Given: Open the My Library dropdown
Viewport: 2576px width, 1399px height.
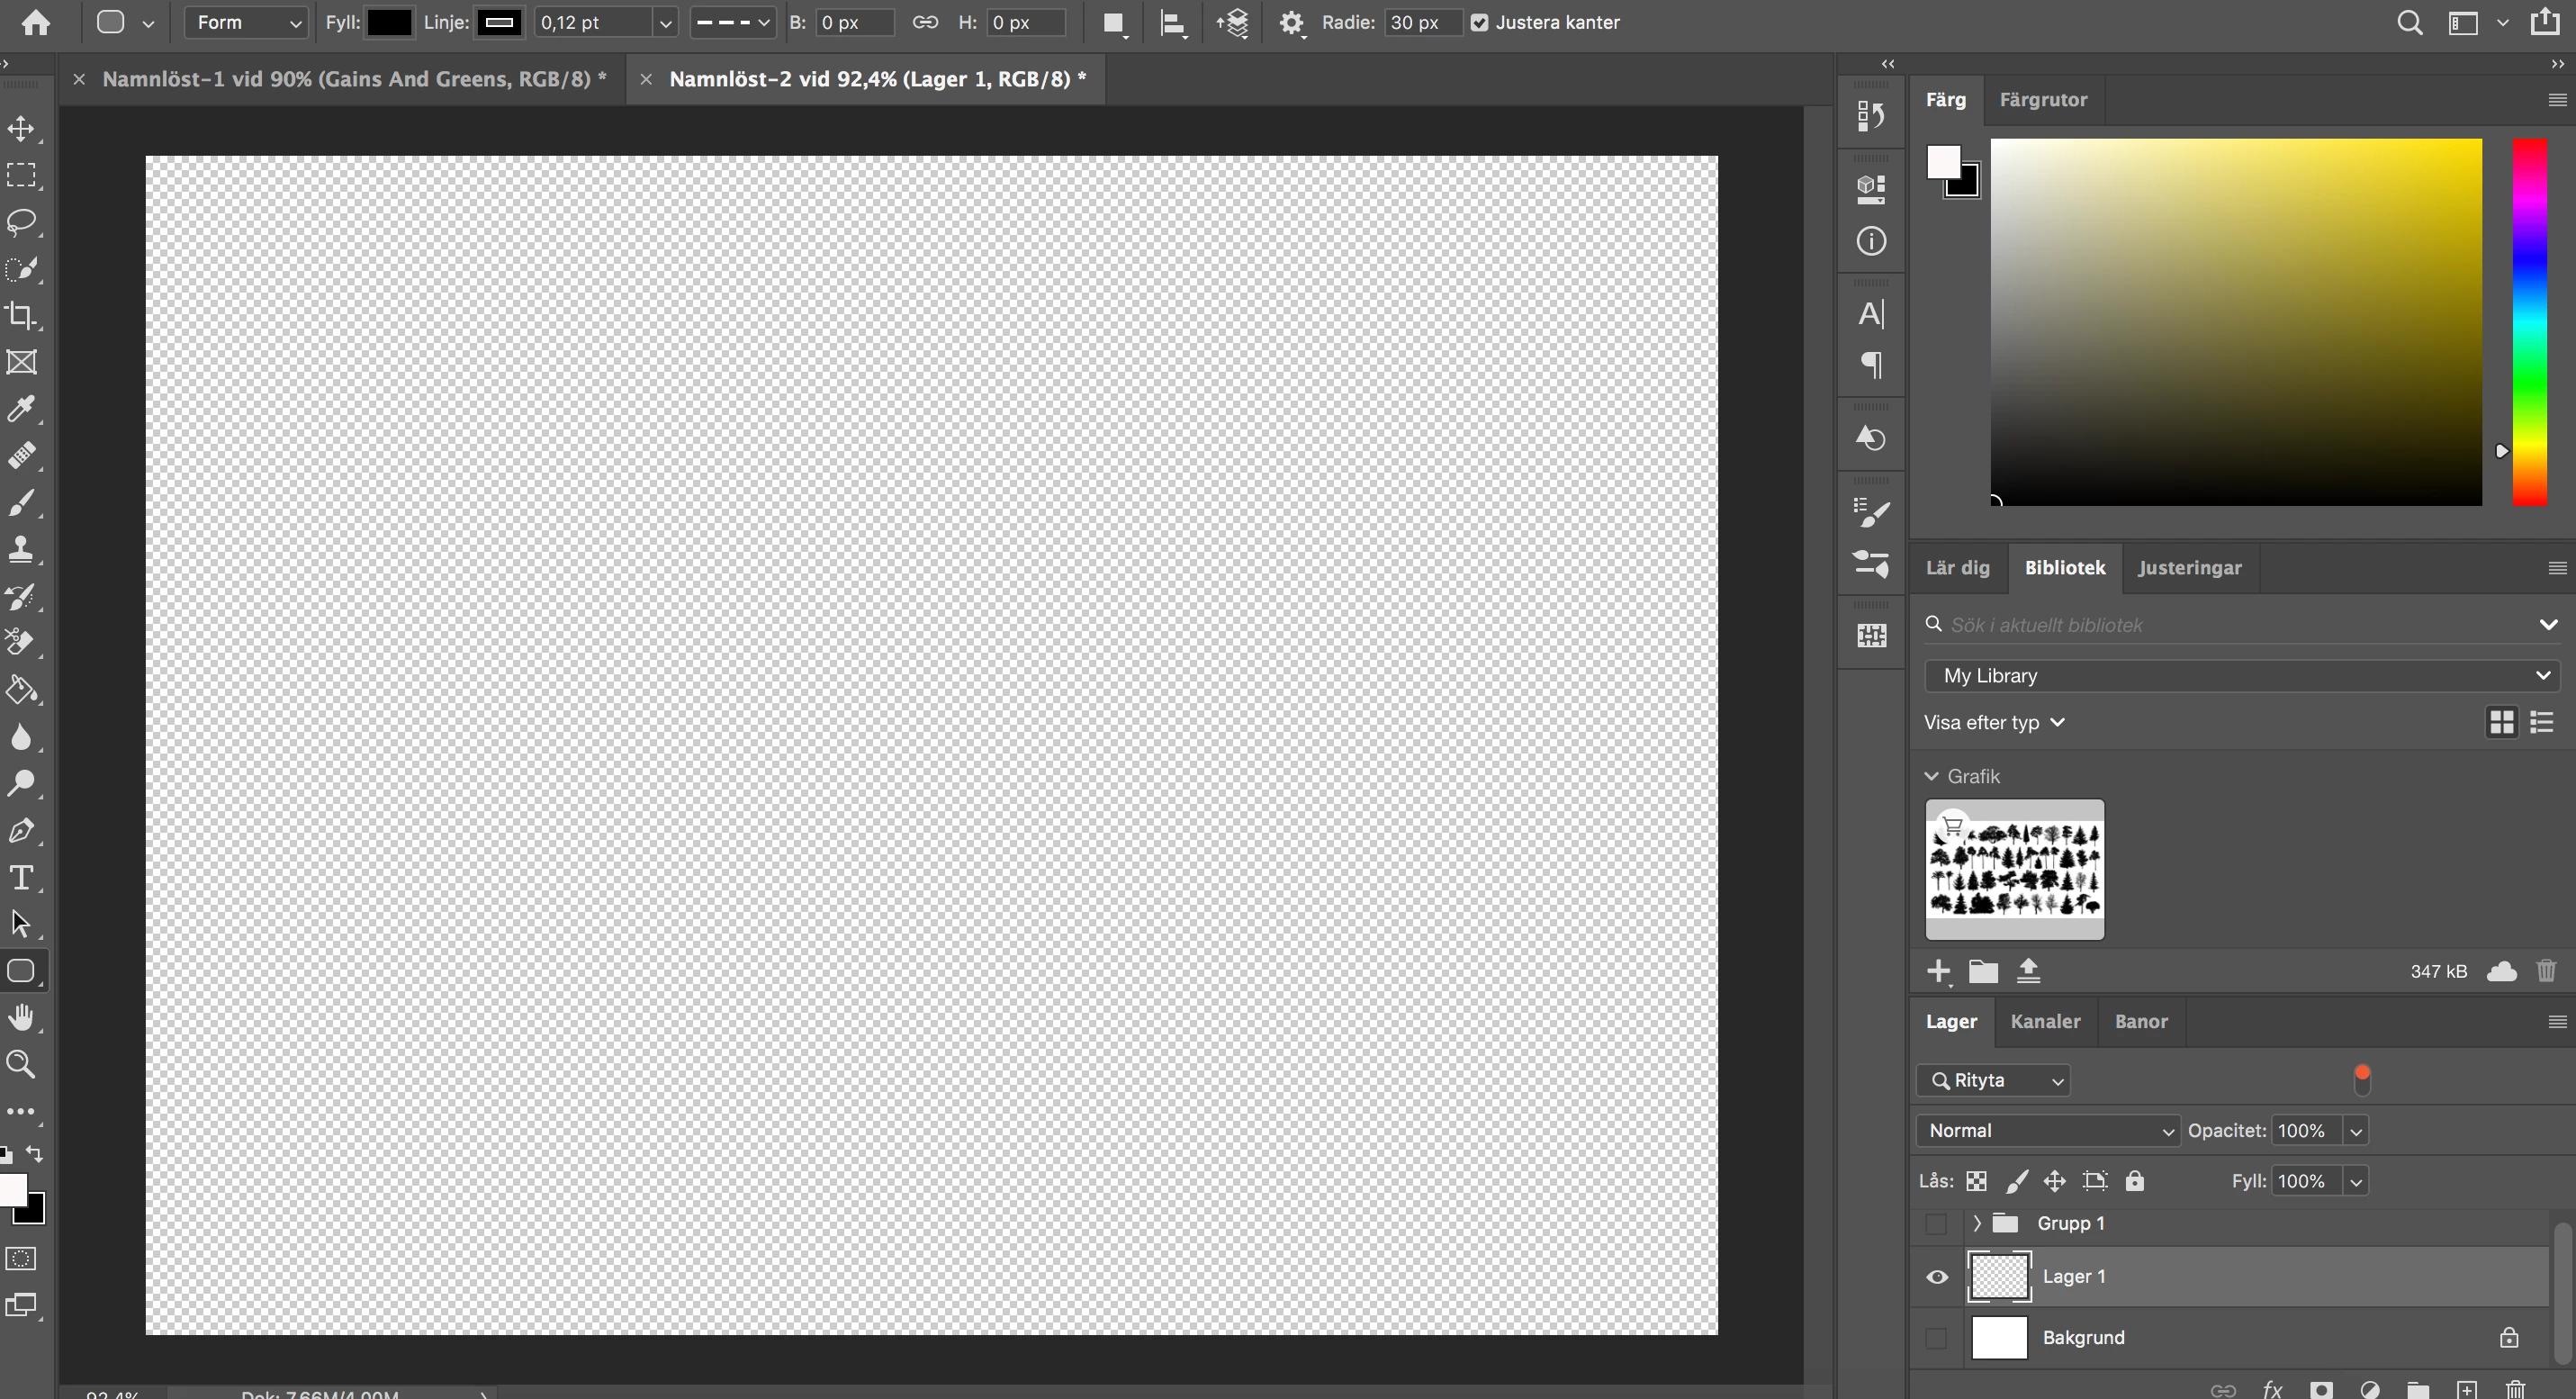Looking at the screenshot, I should [x=2241, y=676].
